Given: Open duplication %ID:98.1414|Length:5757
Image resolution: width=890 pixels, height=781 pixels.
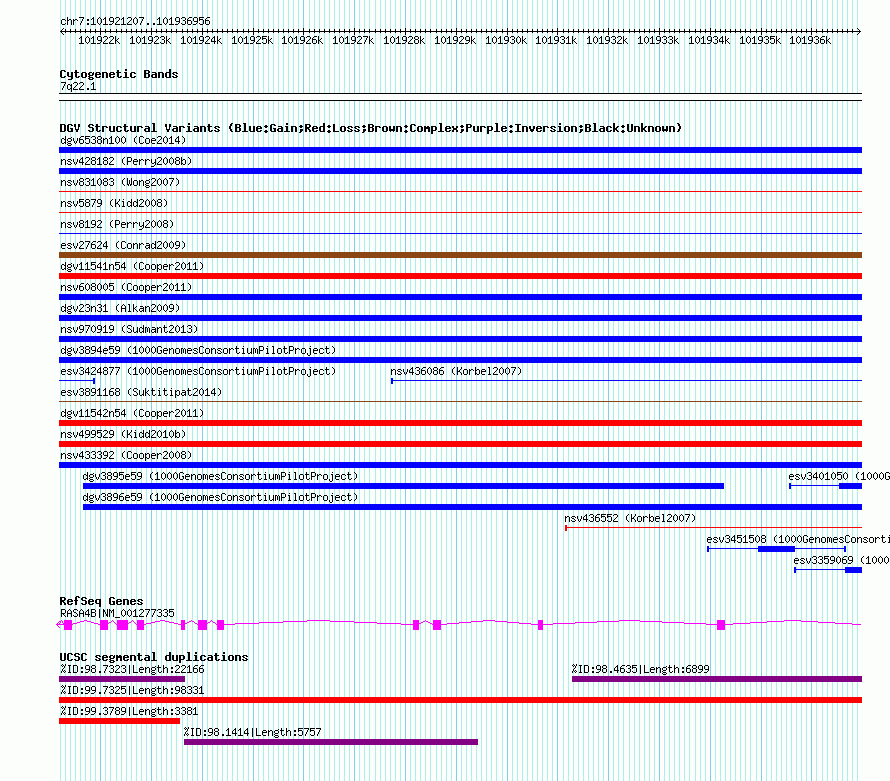Looking at the screenshot, I should pyautogui.click(x=253, y=733).
